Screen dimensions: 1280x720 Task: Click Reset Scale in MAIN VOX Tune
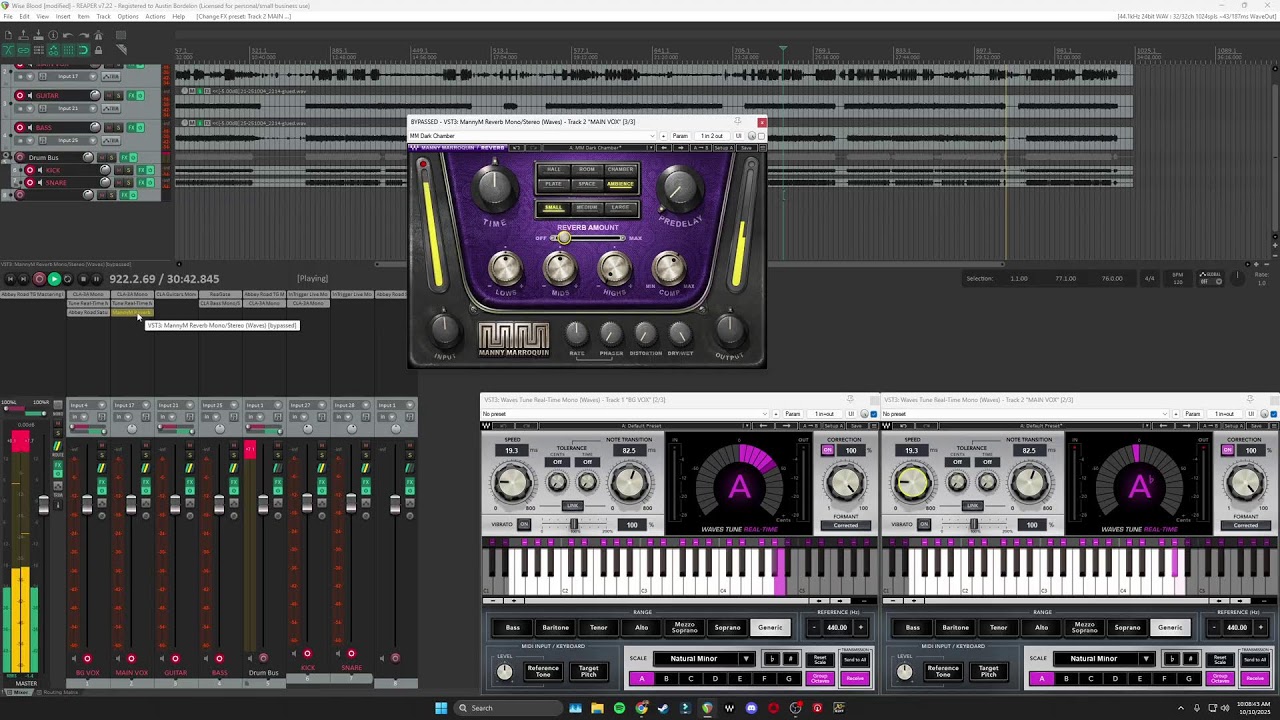[1220, 659]
